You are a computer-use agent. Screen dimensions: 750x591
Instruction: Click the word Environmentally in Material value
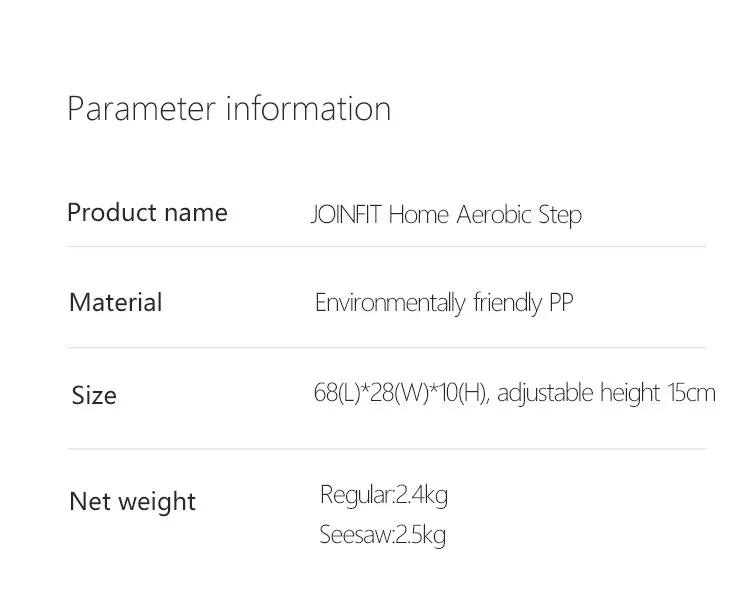tap(390, 303)
